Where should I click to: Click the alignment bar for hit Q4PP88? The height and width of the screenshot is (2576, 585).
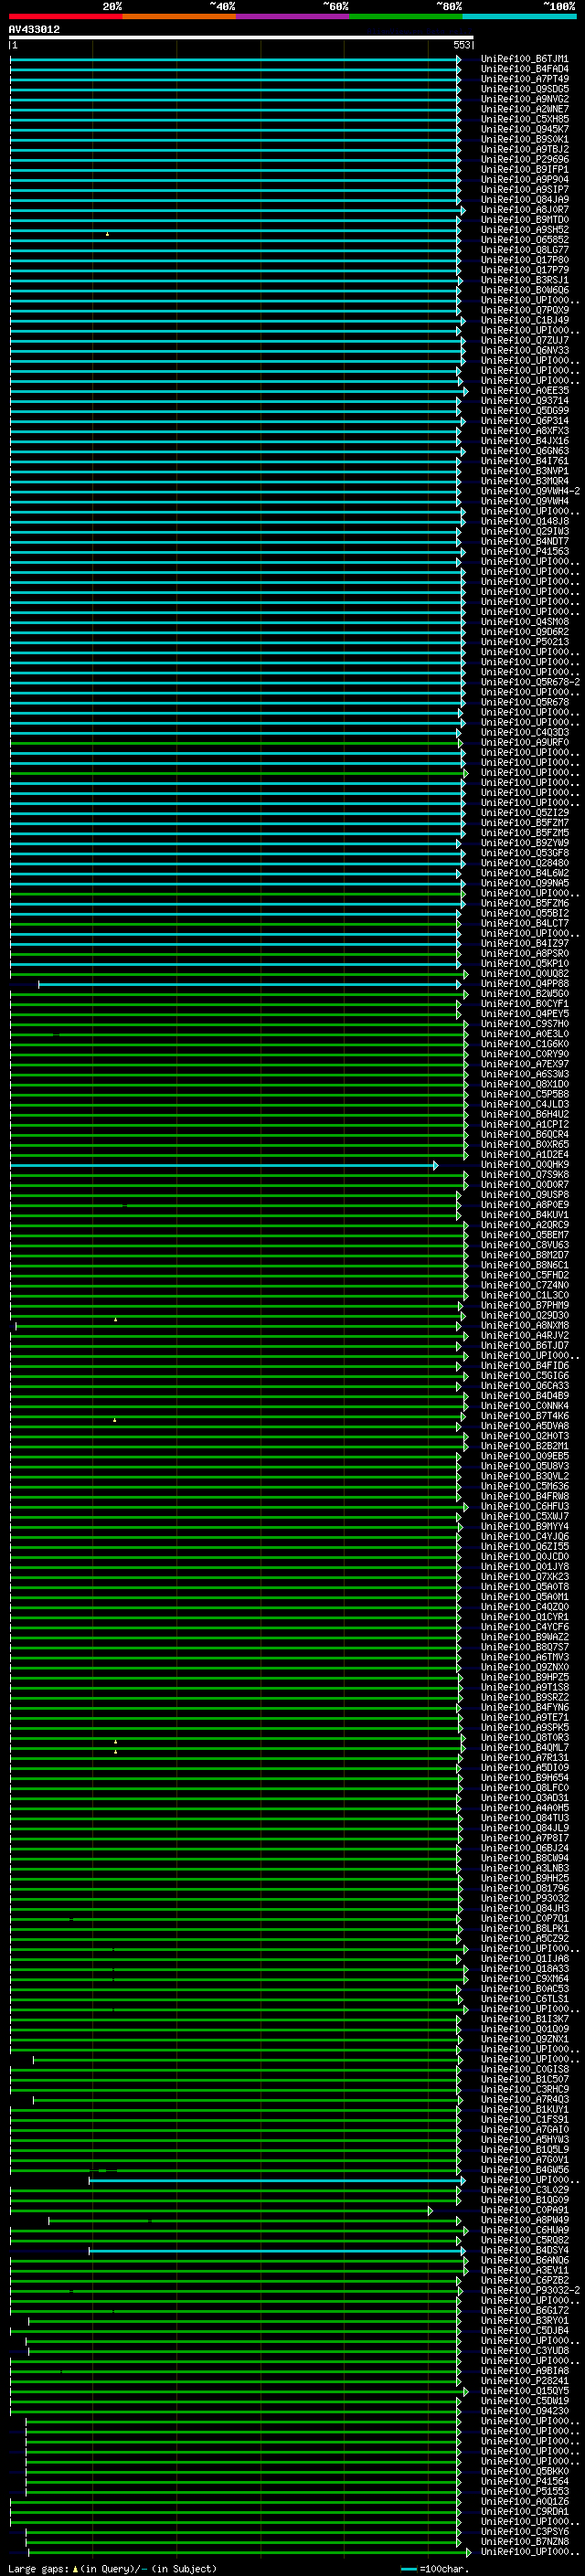[x=250, y=985]
